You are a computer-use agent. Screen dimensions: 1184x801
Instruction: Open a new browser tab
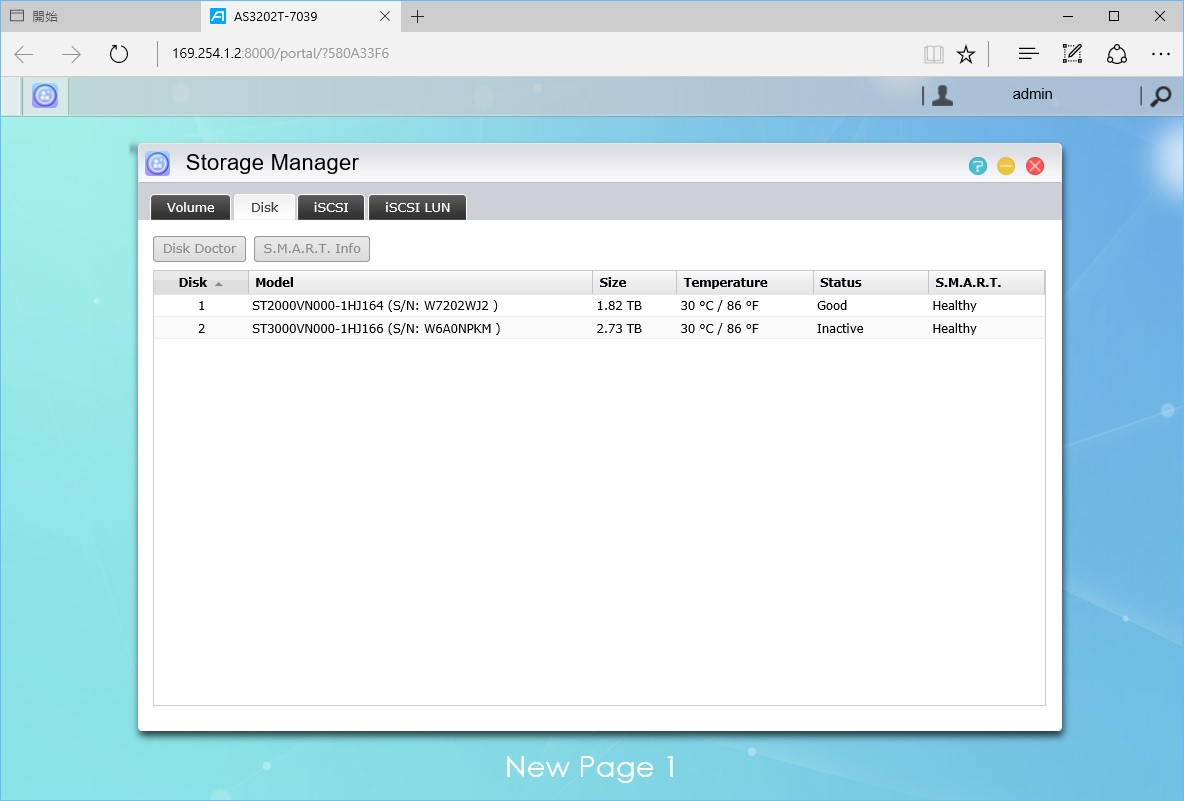417,16
